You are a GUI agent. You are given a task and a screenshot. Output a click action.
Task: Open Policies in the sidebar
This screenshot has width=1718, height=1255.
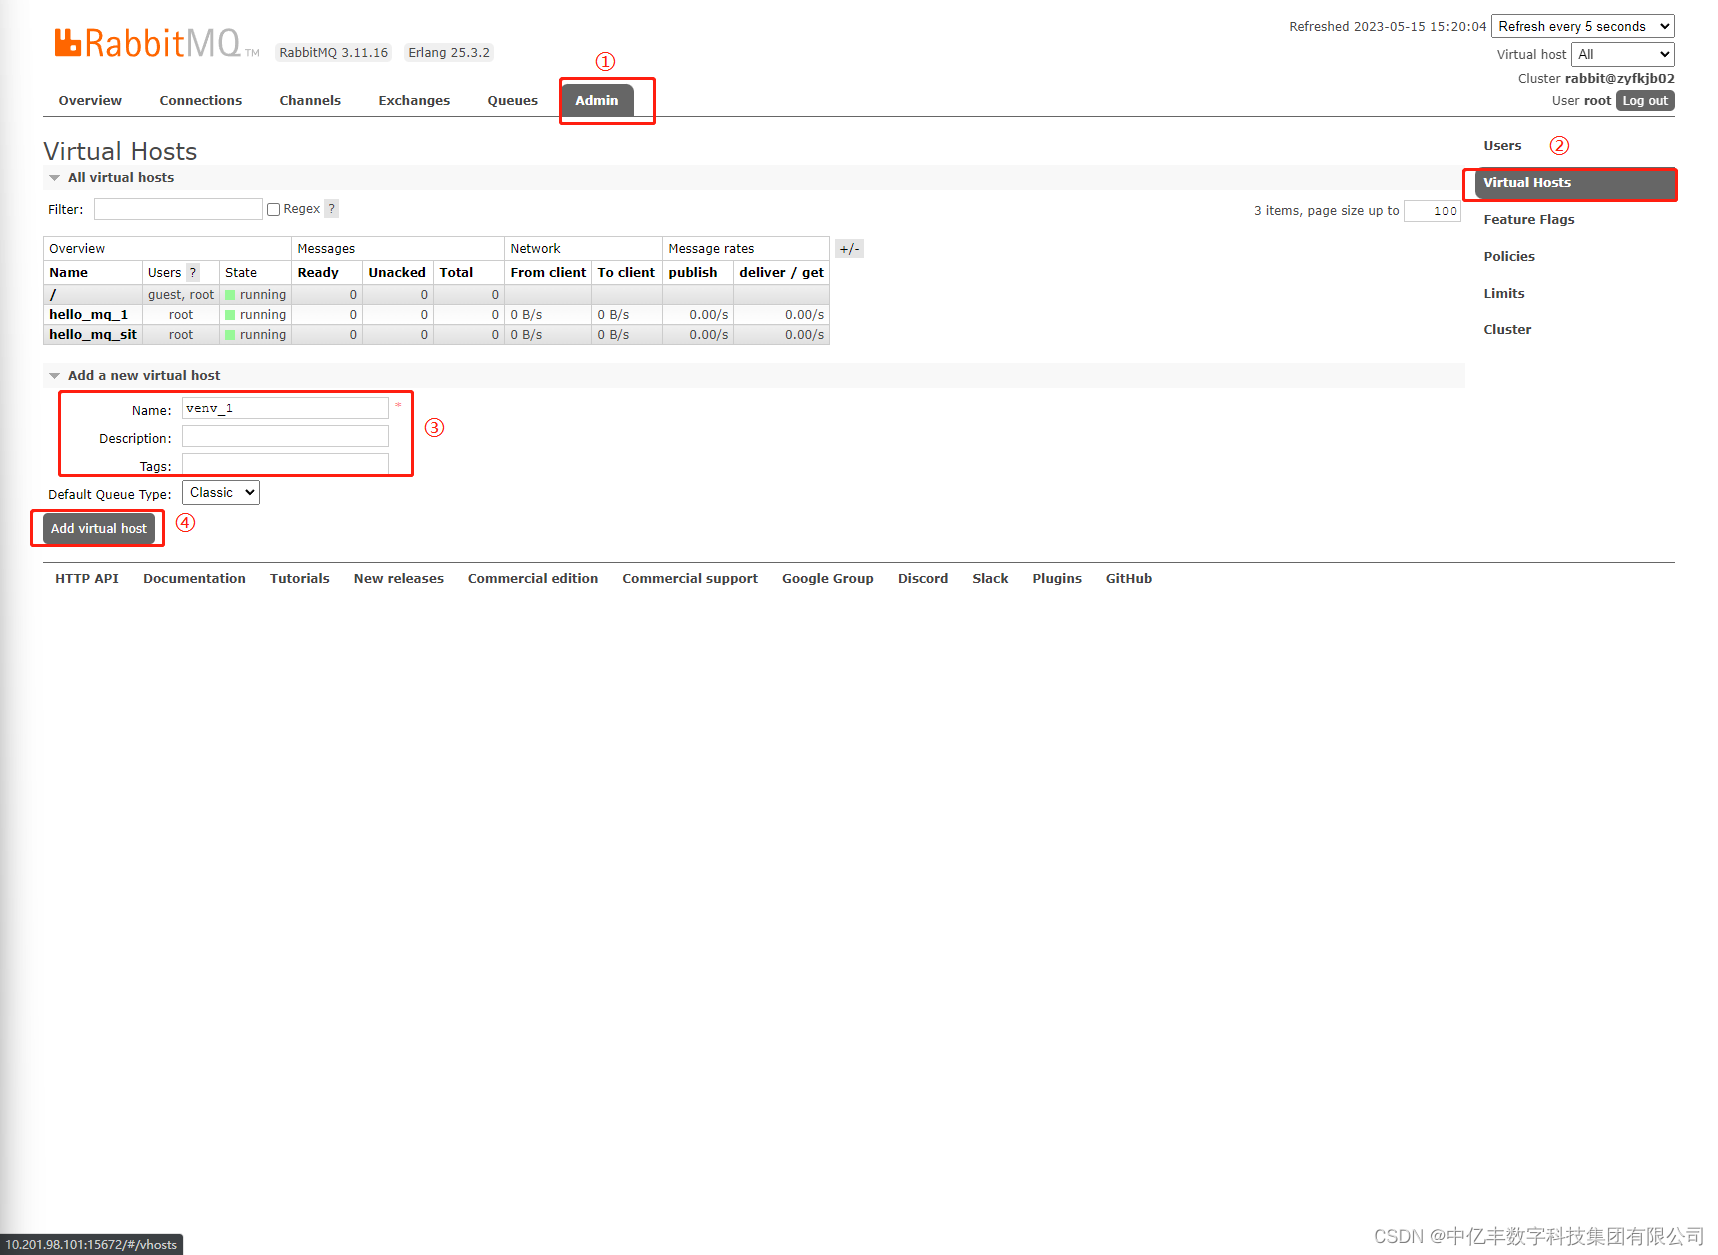tap(1509, 257)
